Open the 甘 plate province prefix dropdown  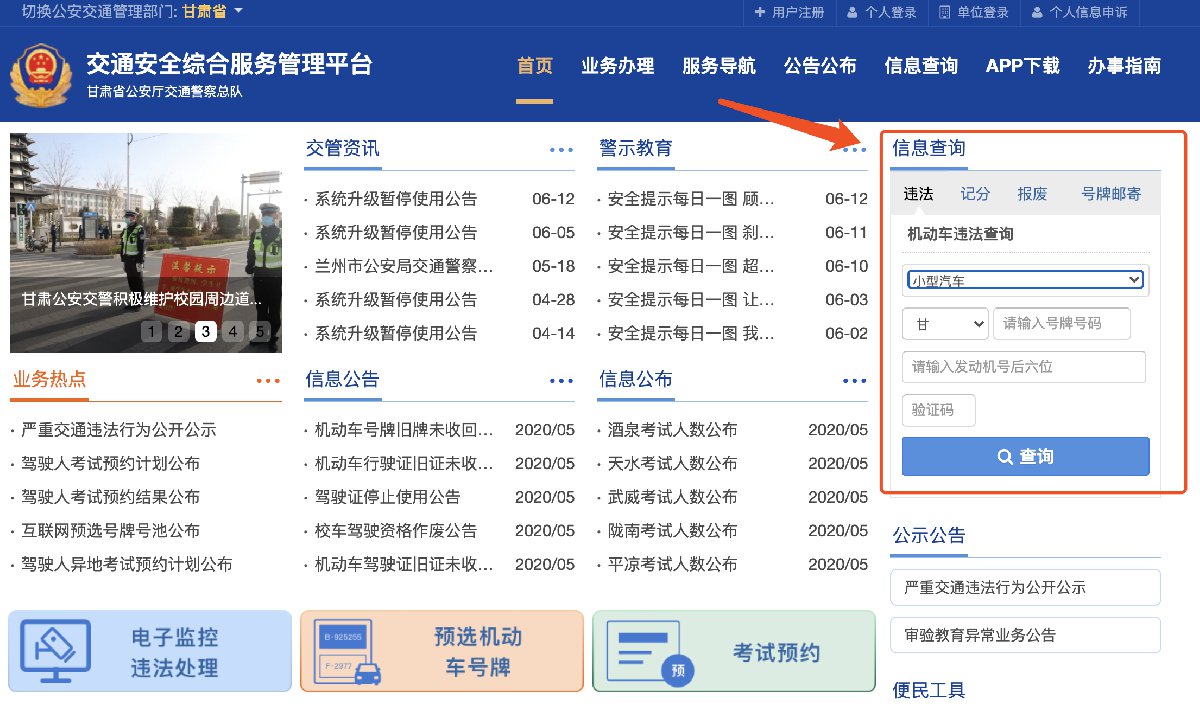[x=945, y=324]
